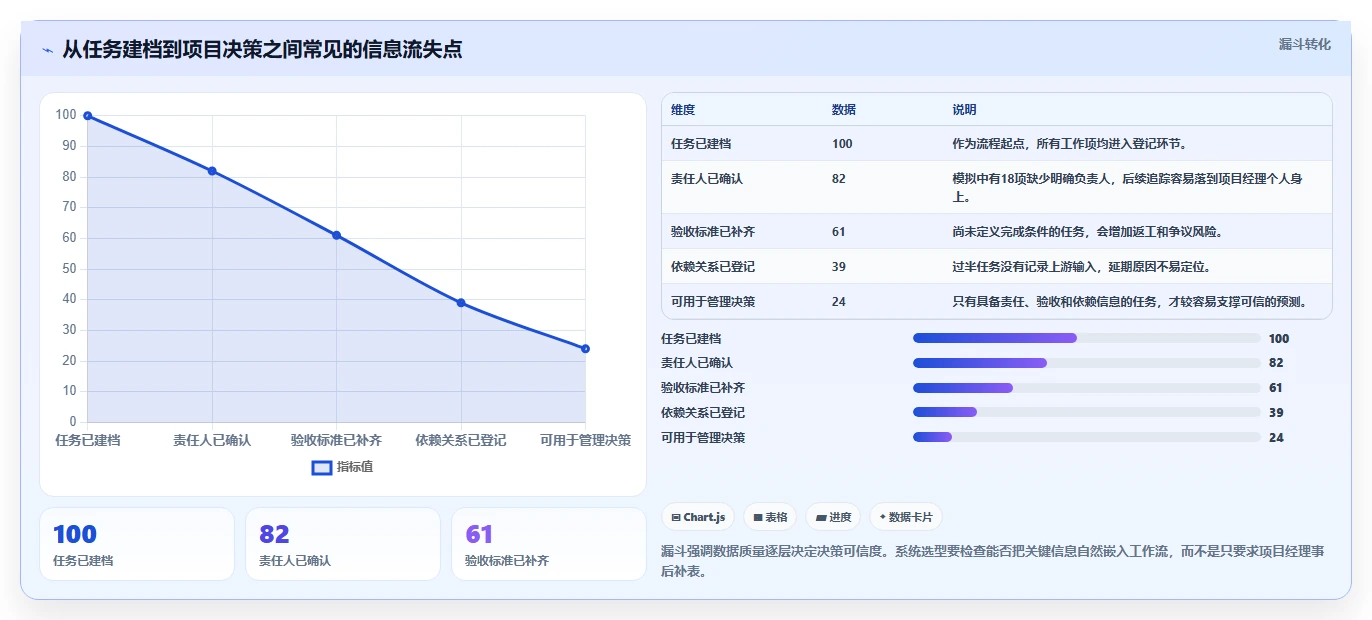
Task: Click the 依赖关系已登记 progress bar
Action: pyautogui.click(x=1087, y=413)
